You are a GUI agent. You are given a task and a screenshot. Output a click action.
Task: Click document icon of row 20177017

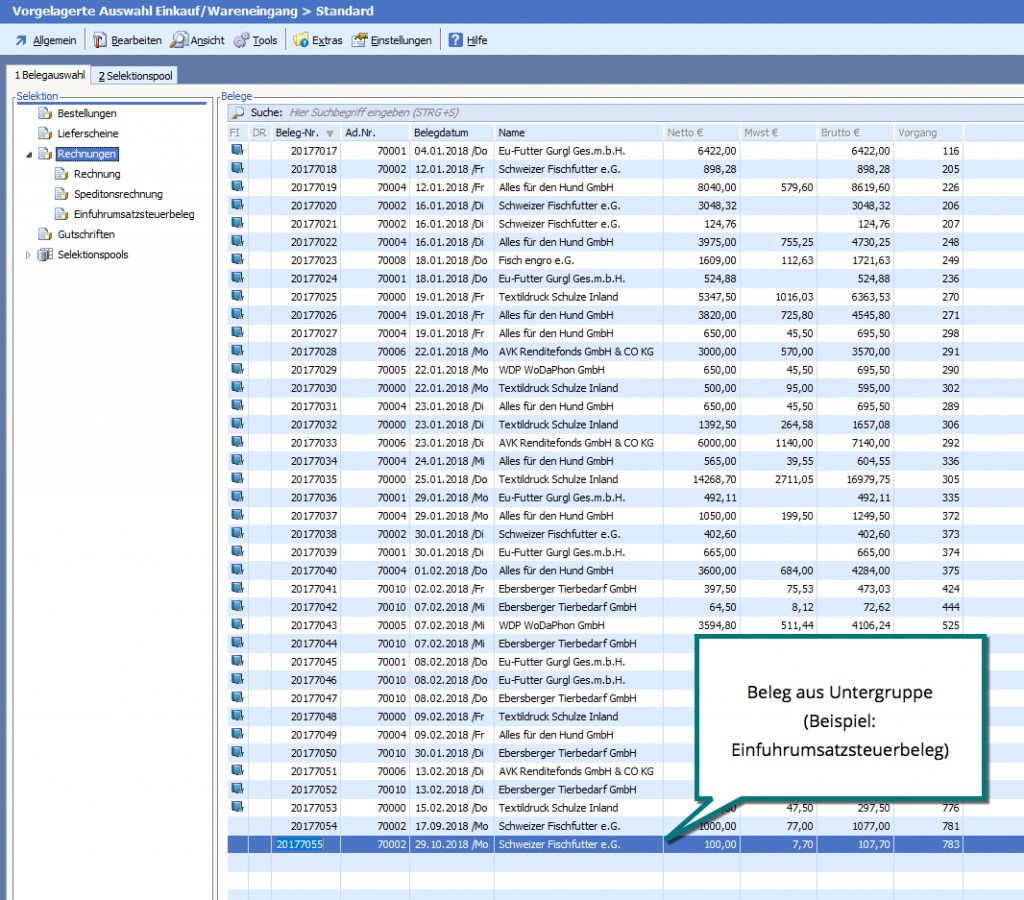237,150
